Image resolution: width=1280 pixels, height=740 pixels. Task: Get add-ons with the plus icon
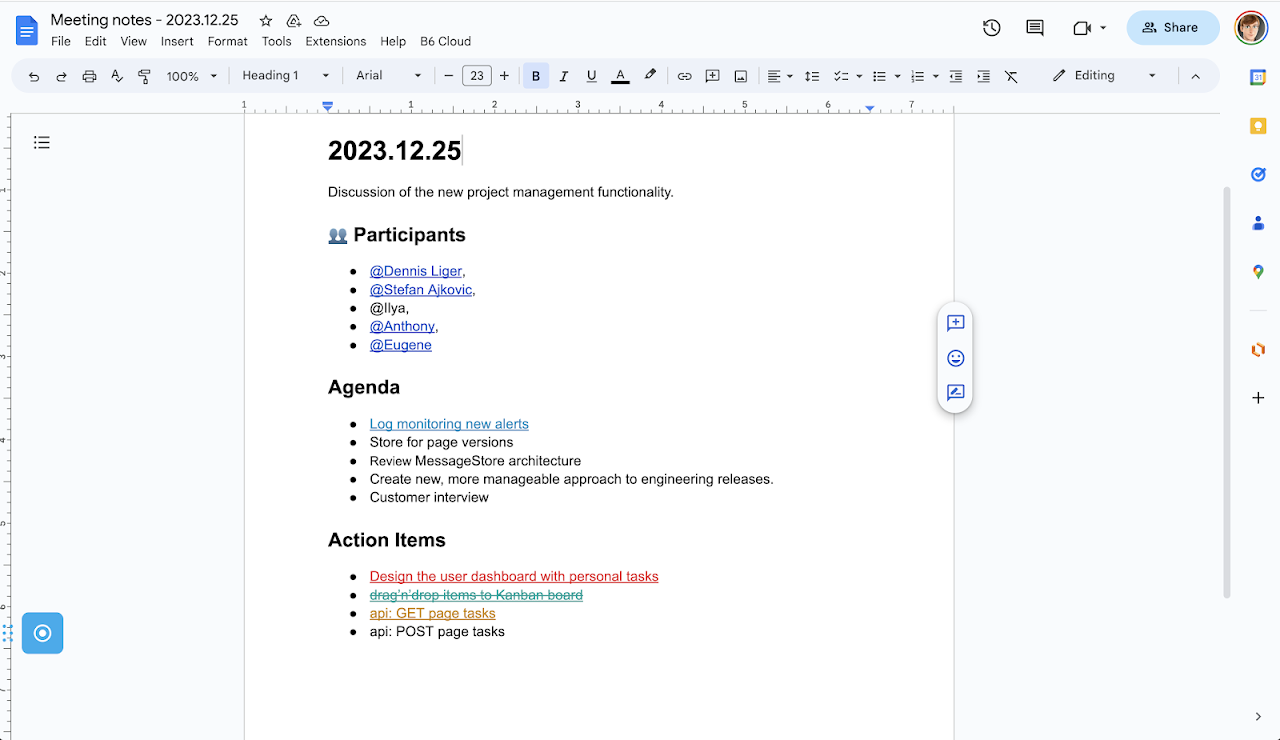coord(1258,398)
